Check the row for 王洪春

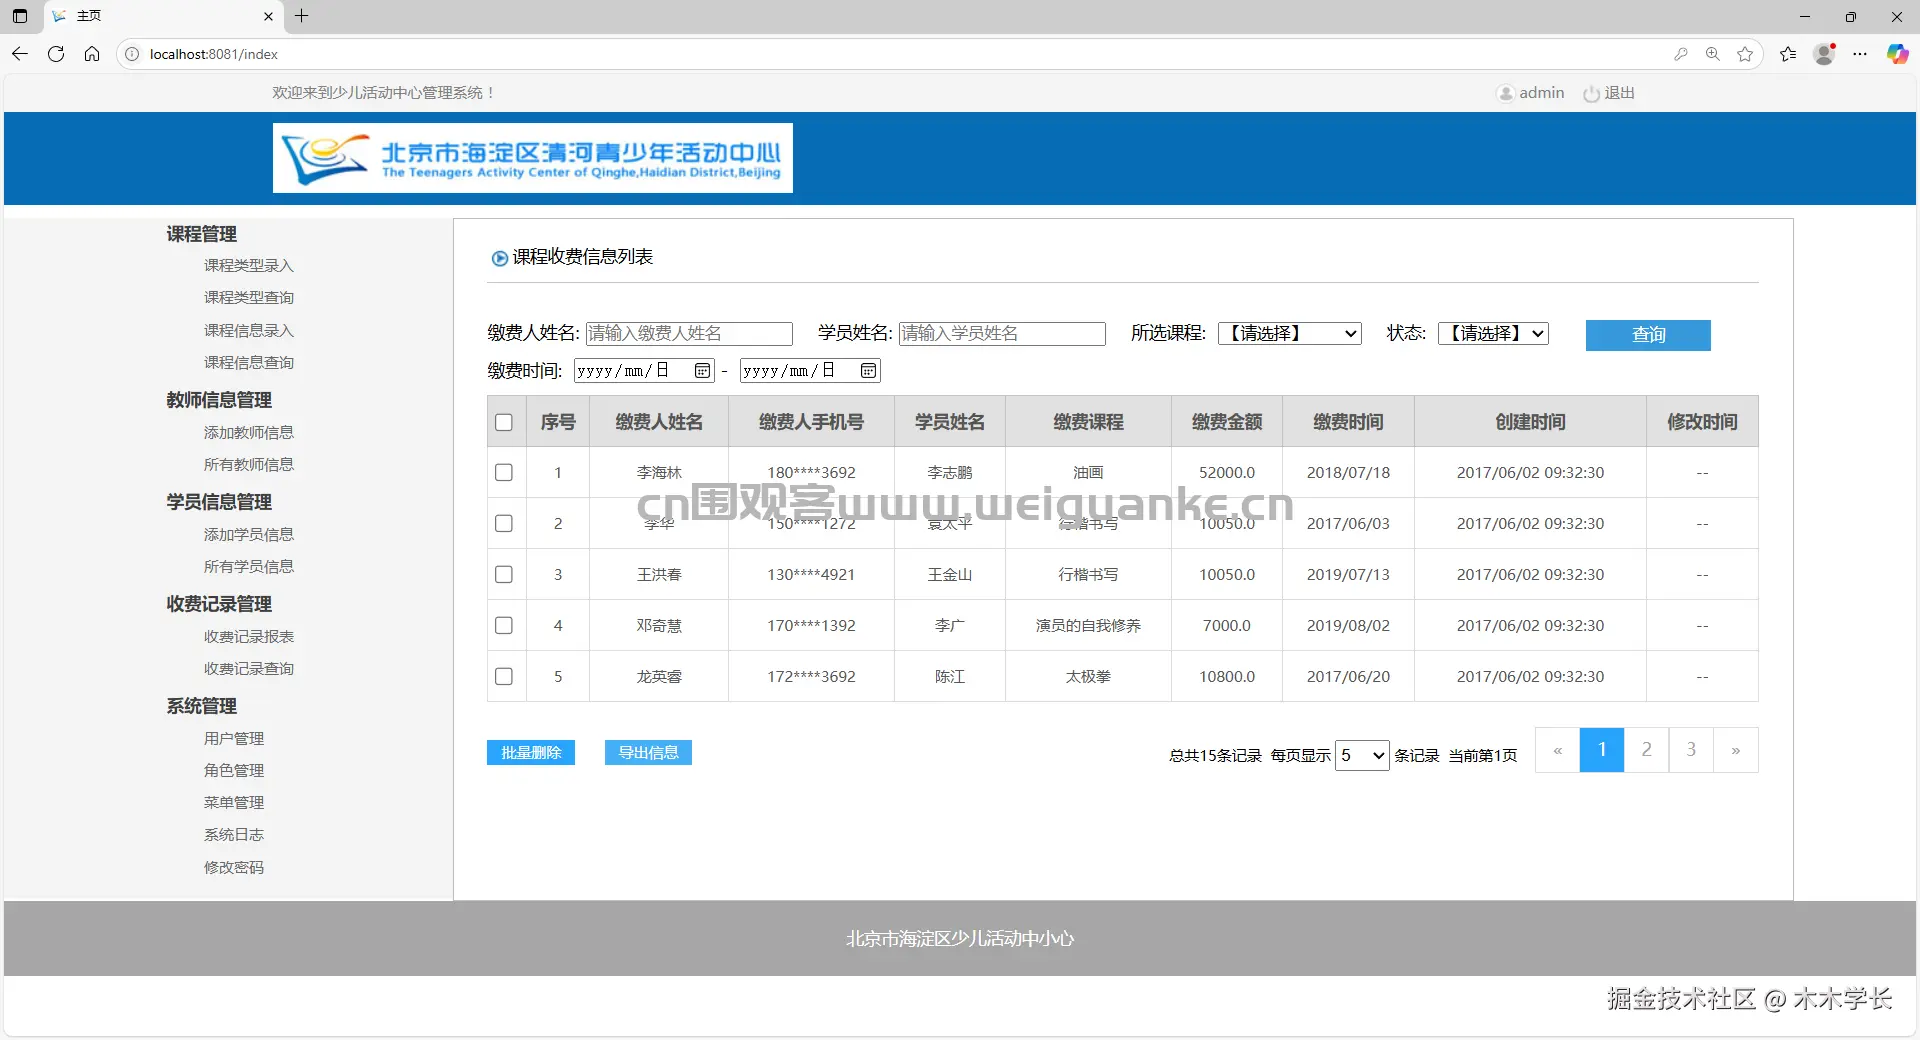[x=504, y=574]
